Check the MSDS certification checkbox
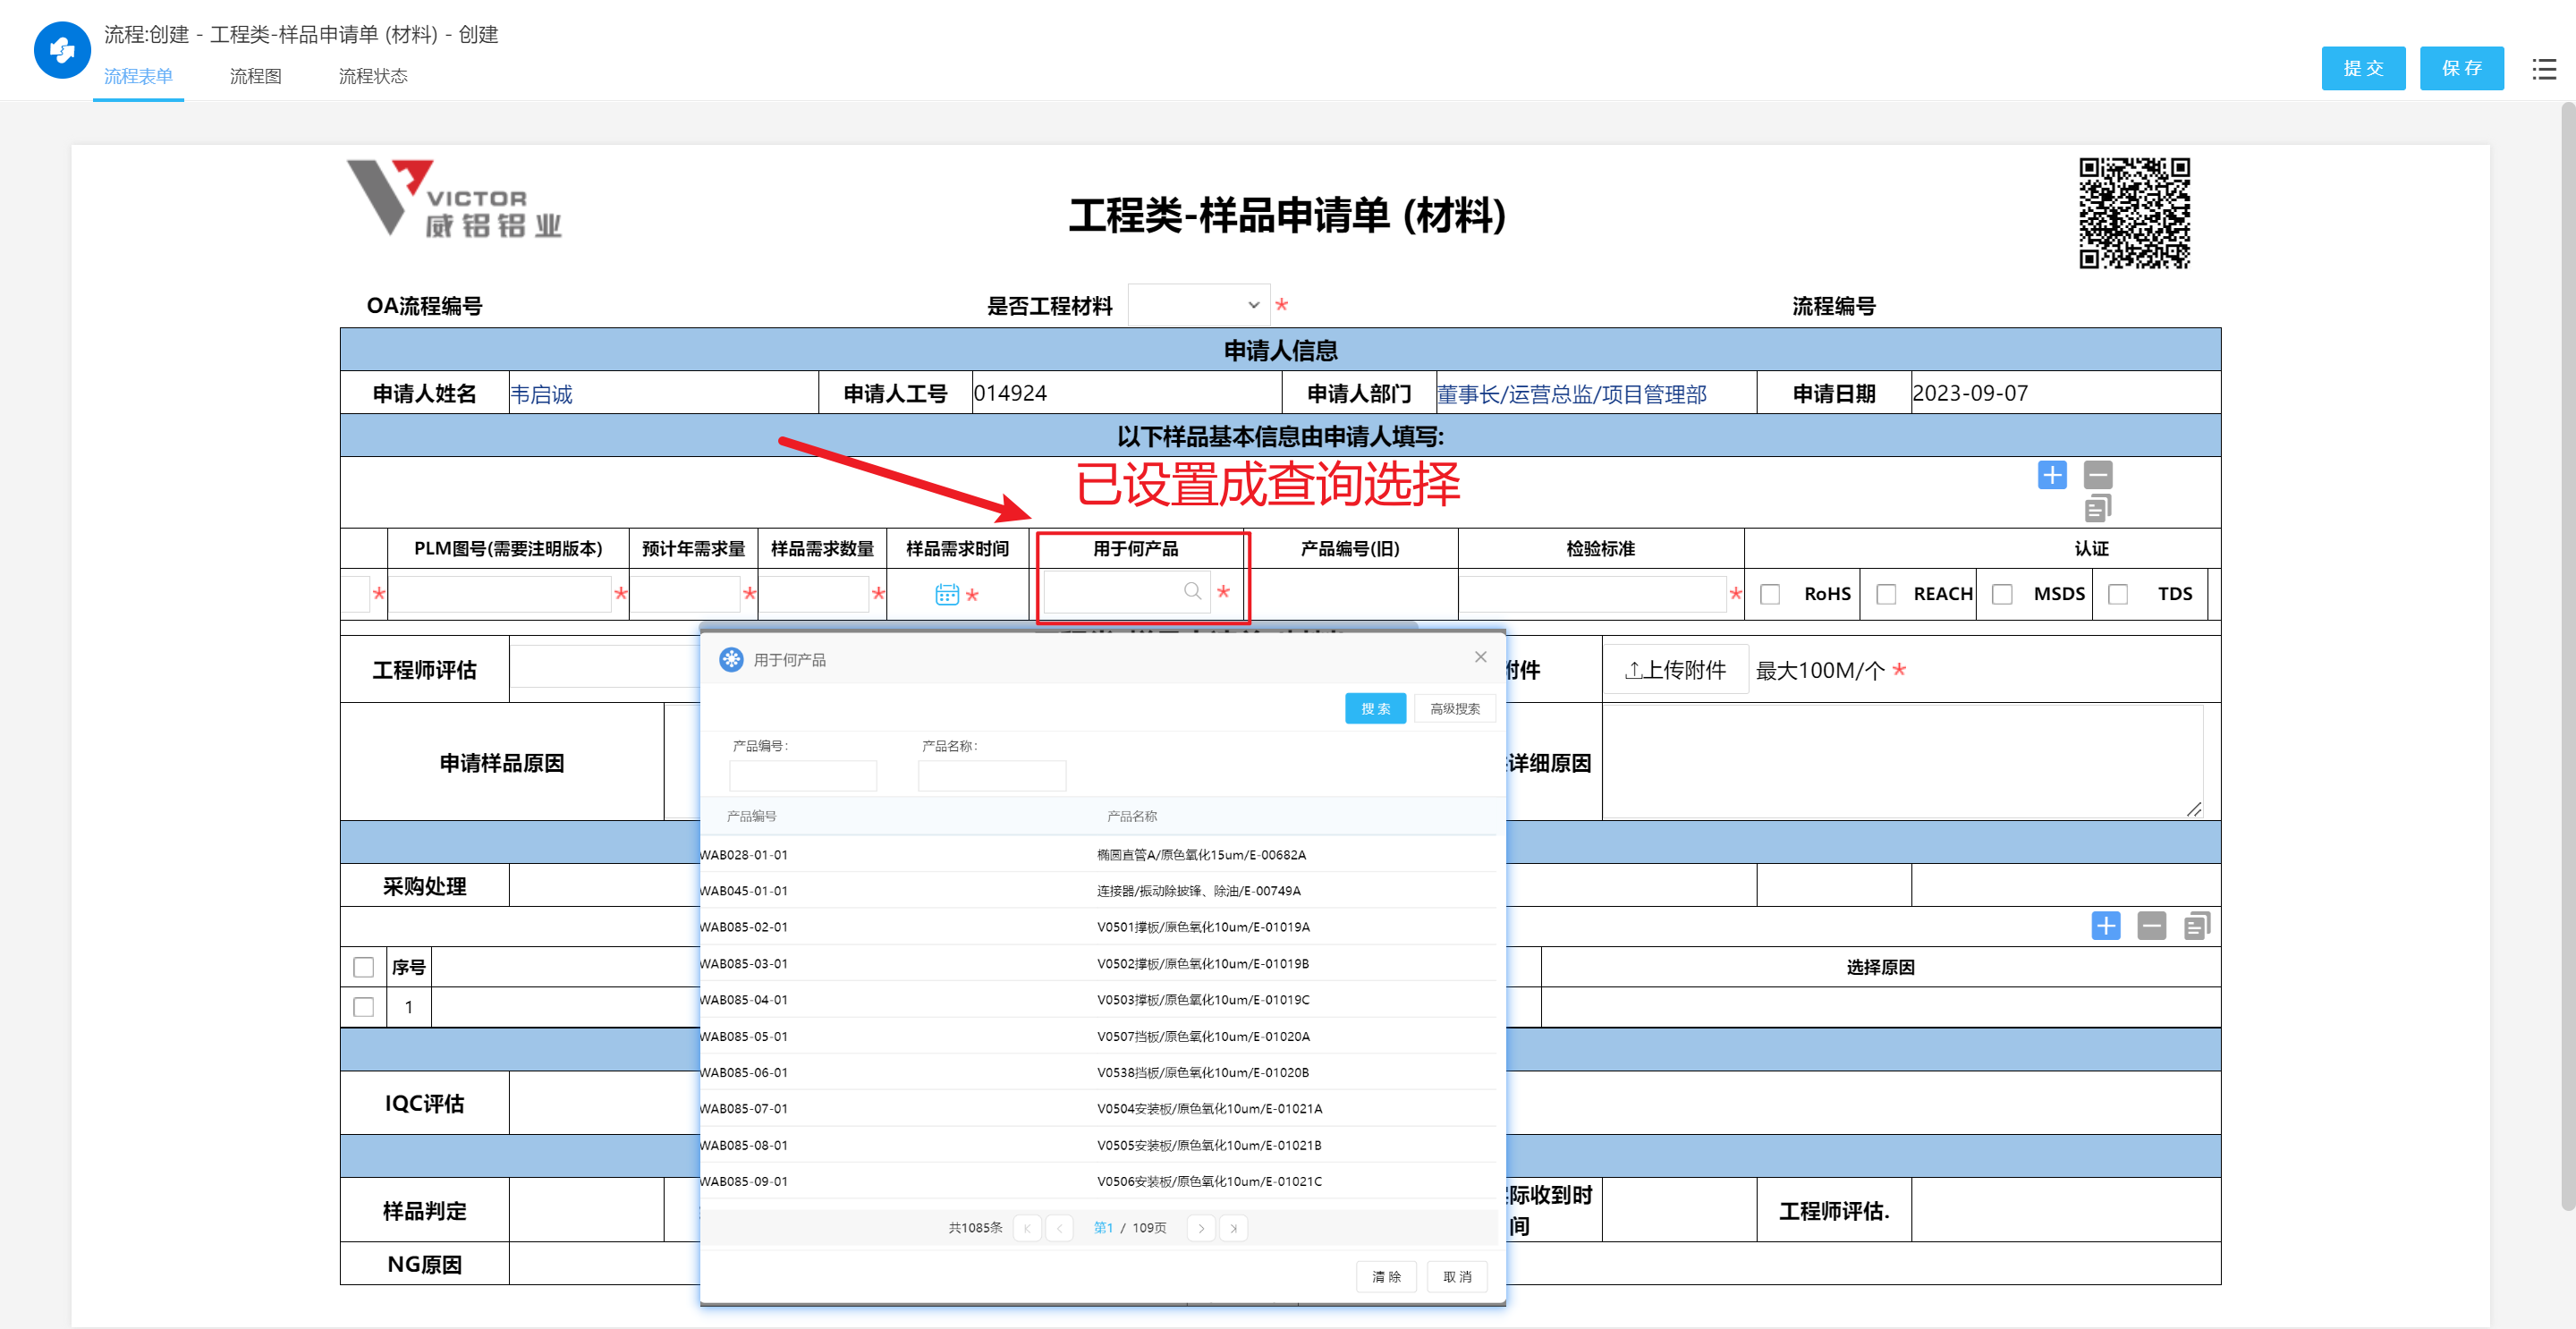This screenshot has height=1329, width=2576. pos(2002,594)
